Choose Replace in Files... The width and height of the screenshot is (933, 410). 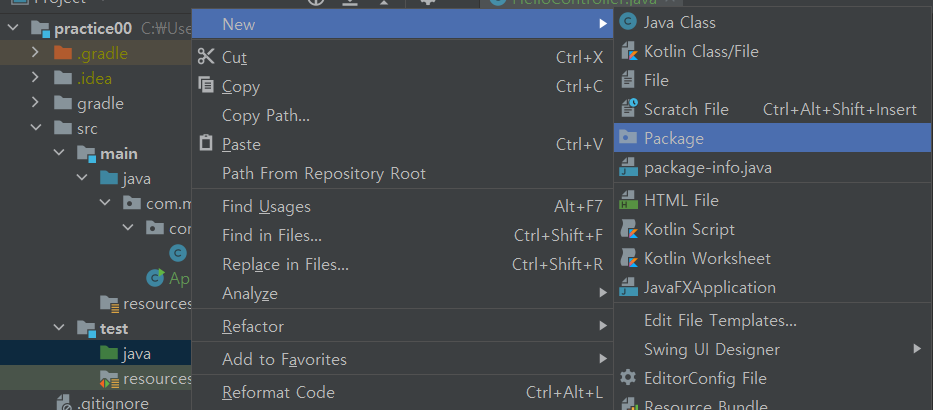pos(403,264)
